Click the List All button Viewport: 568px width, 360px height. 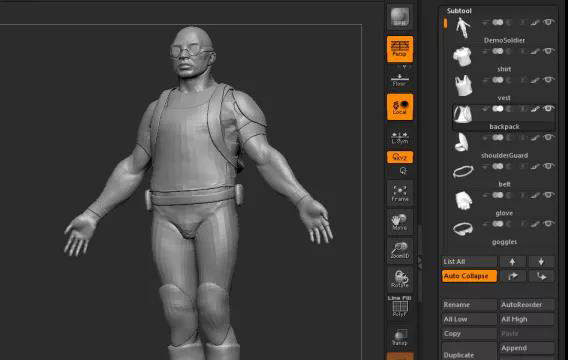click(469, 261)
